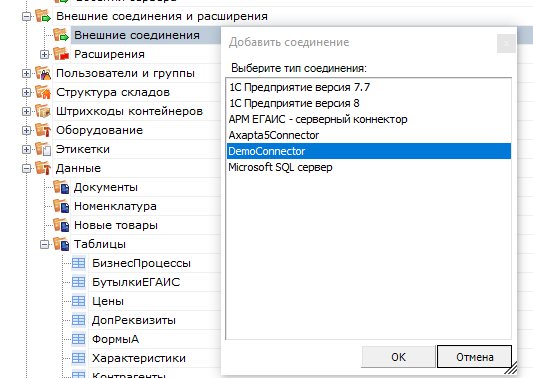The height and width of the screenshot is (378, 533).
Task: Open the Документы tree item
Action: 106,187
